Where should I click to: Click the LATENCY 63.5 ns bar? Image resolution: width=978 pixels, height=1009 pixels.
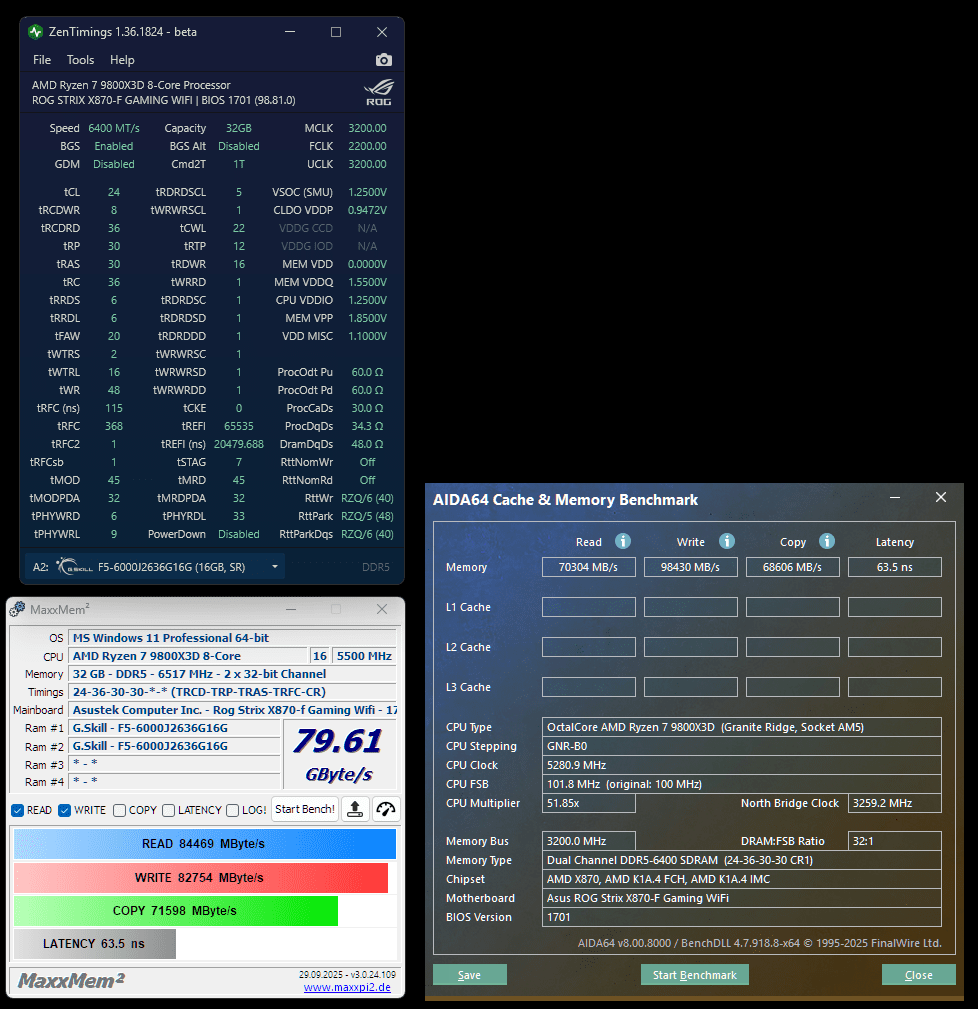95,943
